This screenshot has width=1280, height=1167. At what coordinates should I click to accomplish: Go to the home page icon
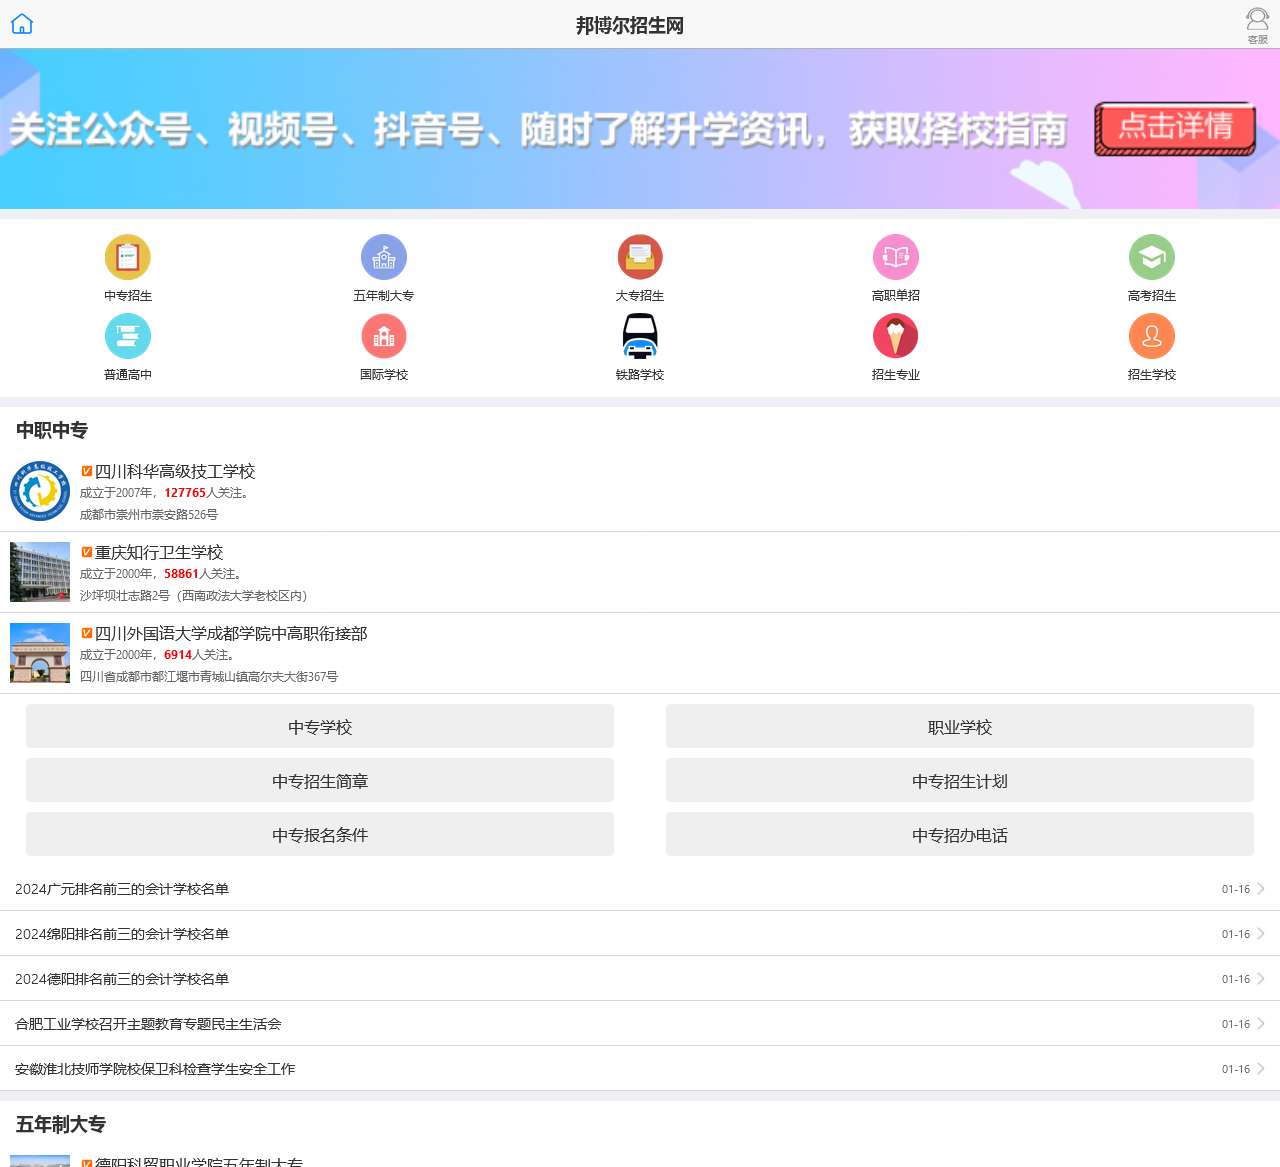(x=22, y=24)
